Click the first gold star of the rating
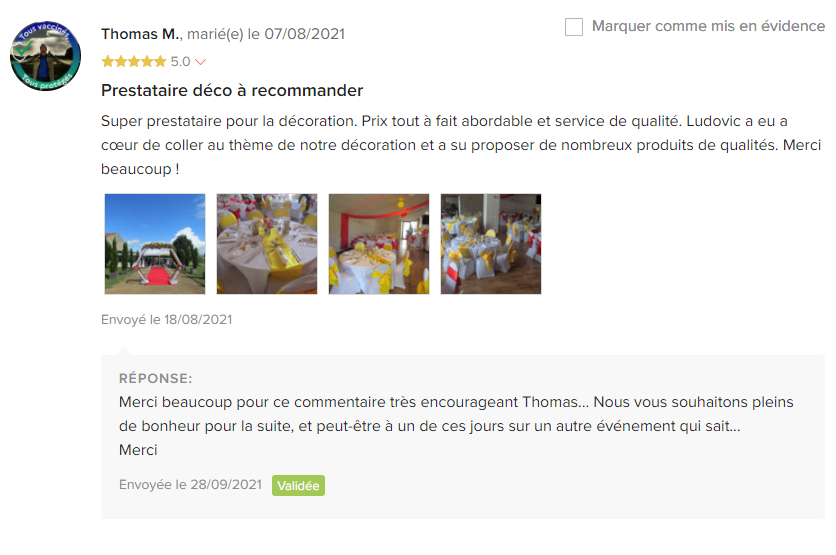The width and height of the screenshot is (836, 555). [108, 61]
